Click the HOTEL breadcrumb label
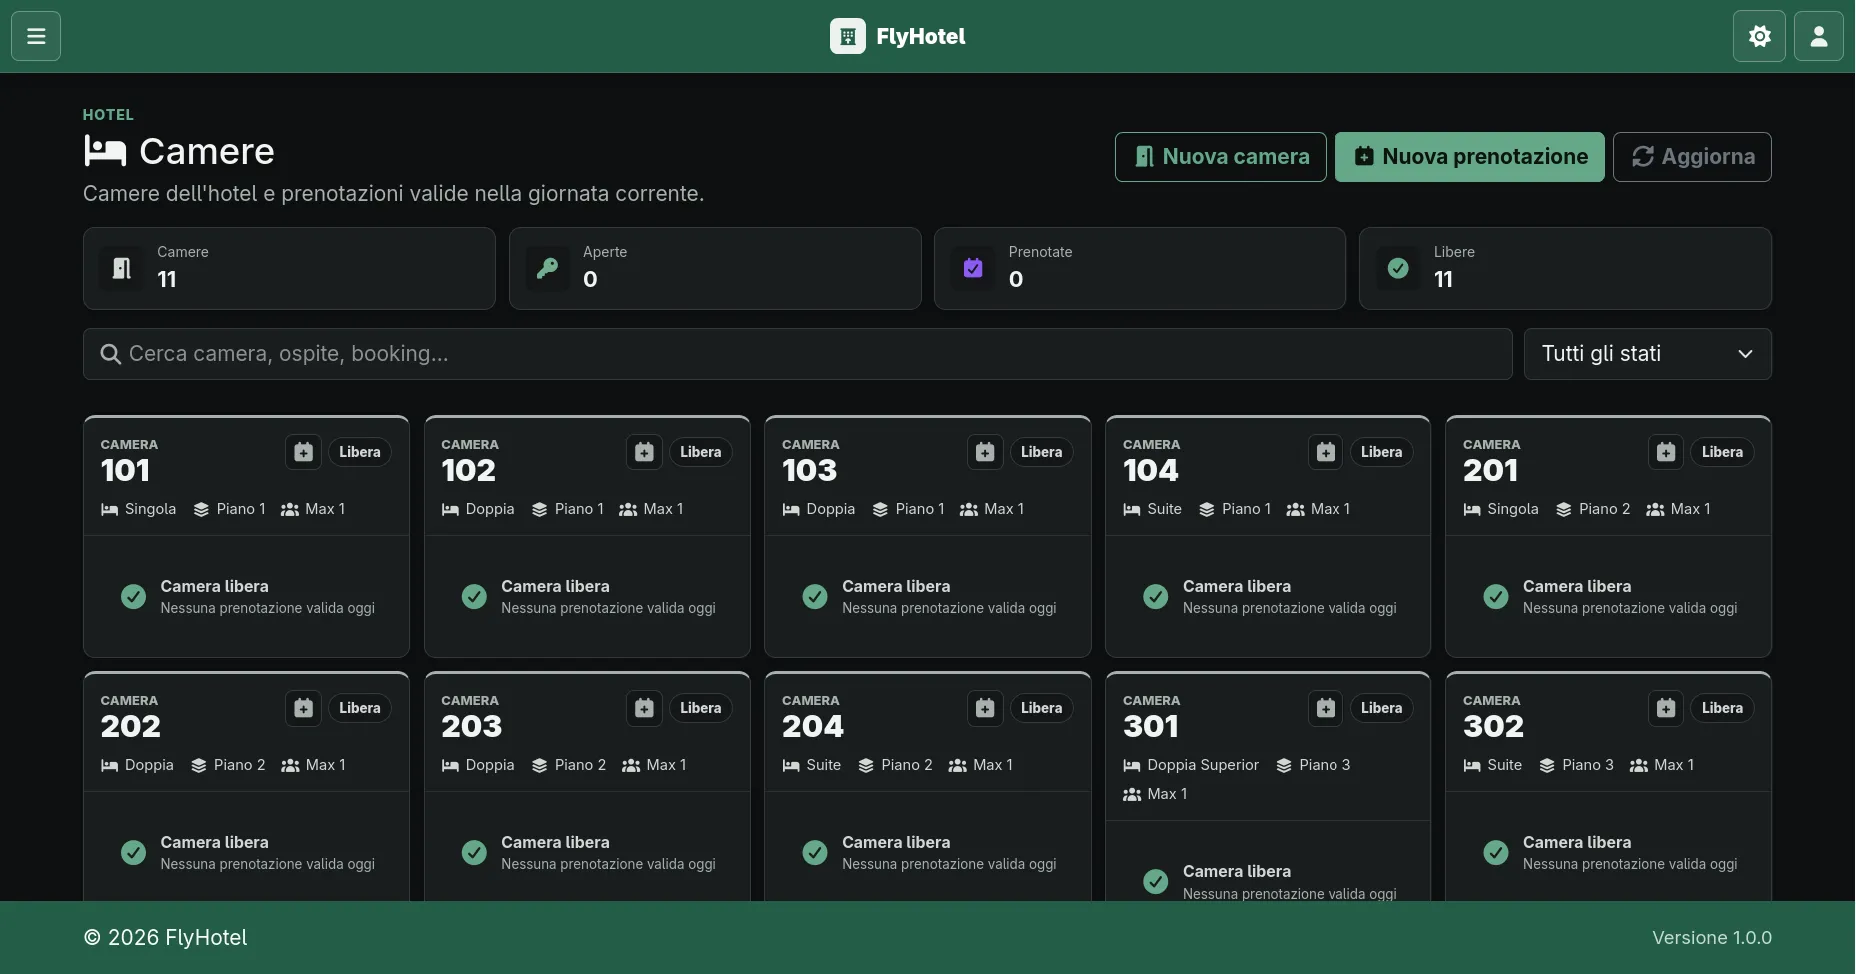The width and height of the screenshot is (1856, 974). pos(108,115)
